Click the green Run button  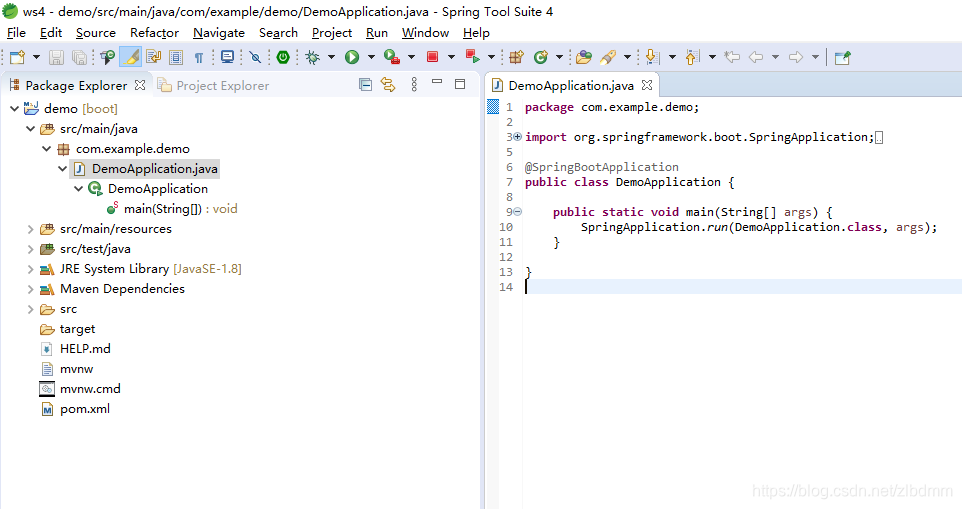pos(352,57)
